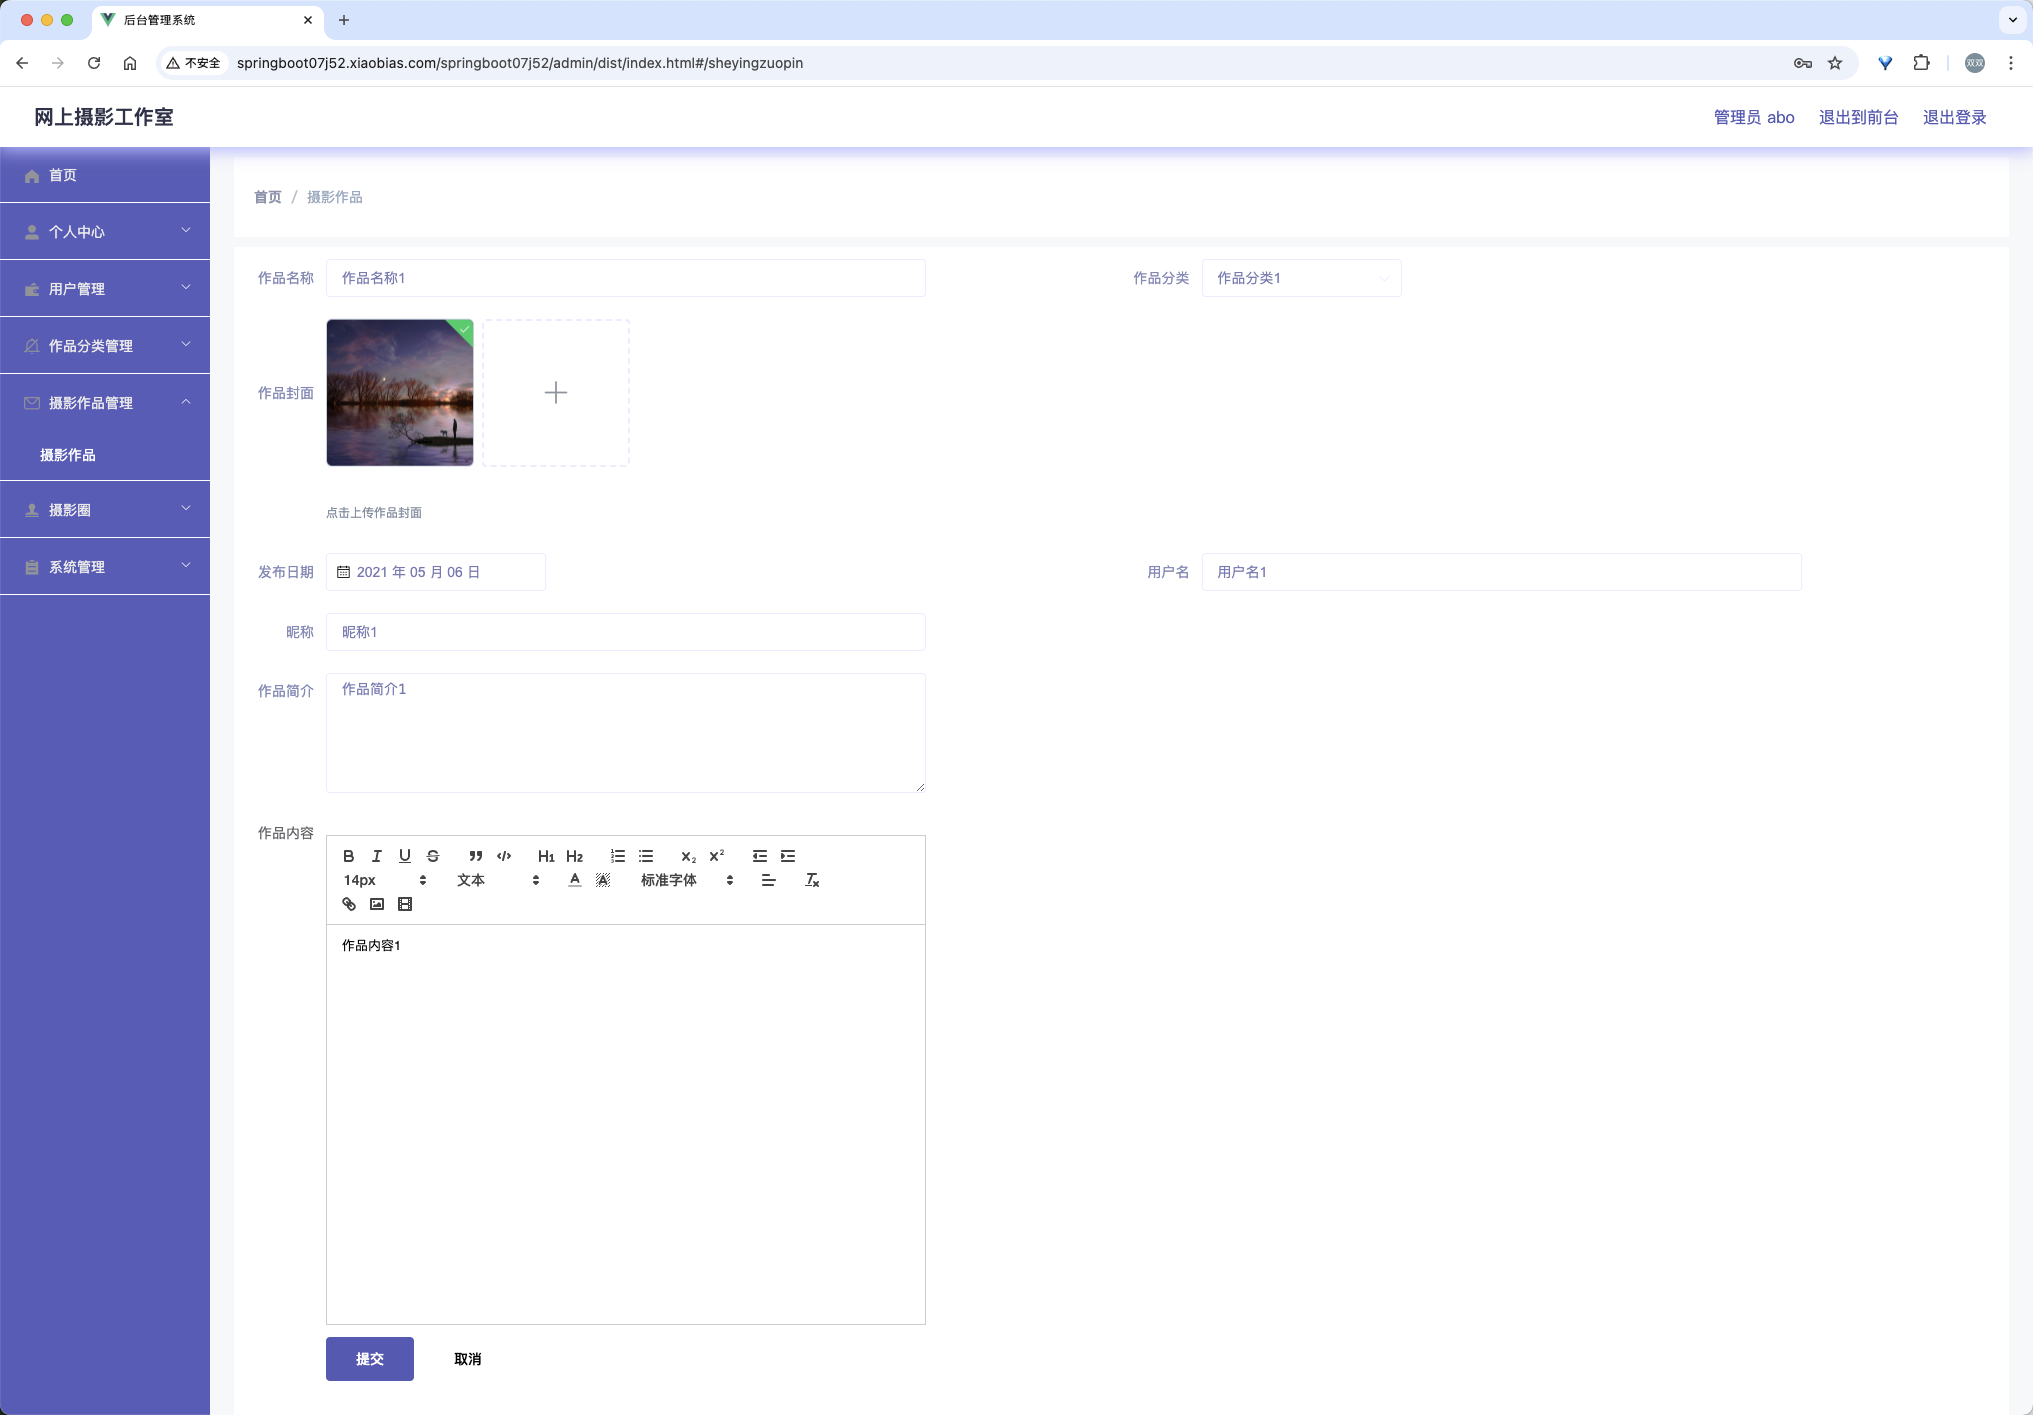Open the 文本 paragraph style dropdown
The height and width of the screenshot is (1415, 2033).
(498, 880)
